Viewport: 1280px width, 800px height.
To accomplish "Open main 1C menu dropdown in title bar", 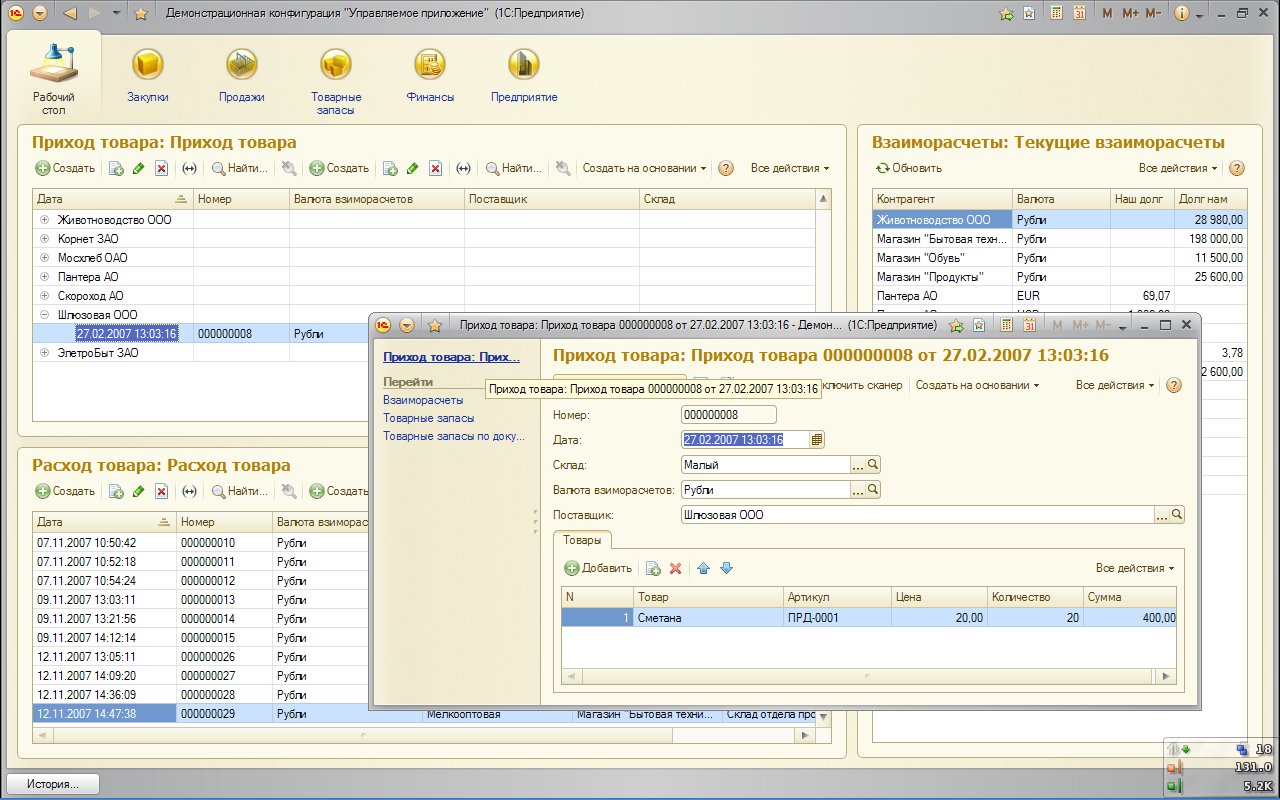I will [39, 14].
